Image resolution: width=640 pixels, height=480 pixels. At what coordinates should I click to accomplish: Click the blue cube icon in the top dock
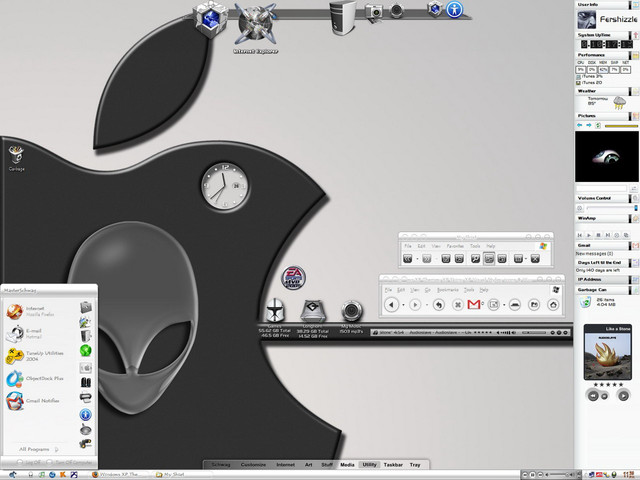[x=210, y=19]
